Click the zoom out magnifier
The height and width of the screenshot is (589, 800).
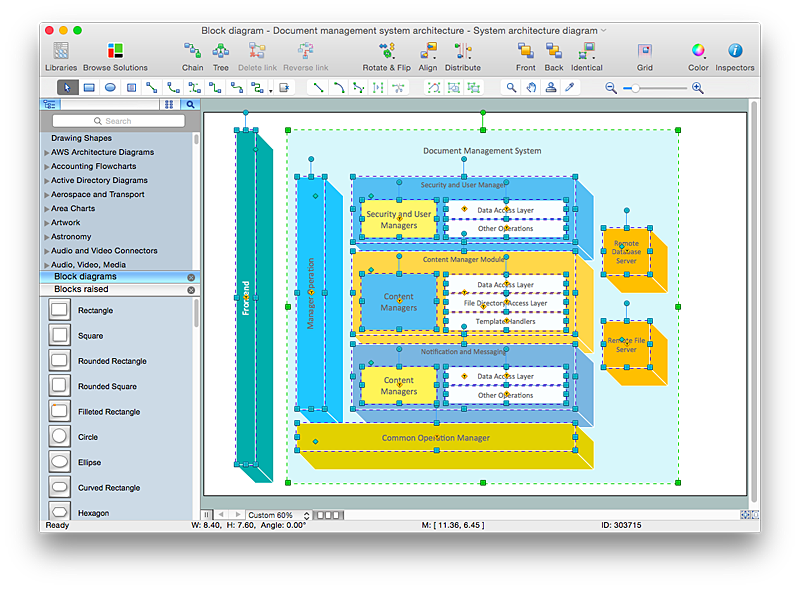pyautogui.click(x=611, y=88)
